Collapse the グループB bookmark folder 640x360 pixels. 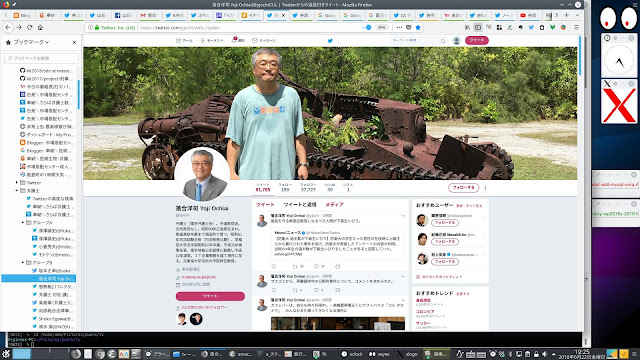coord(22,262)
